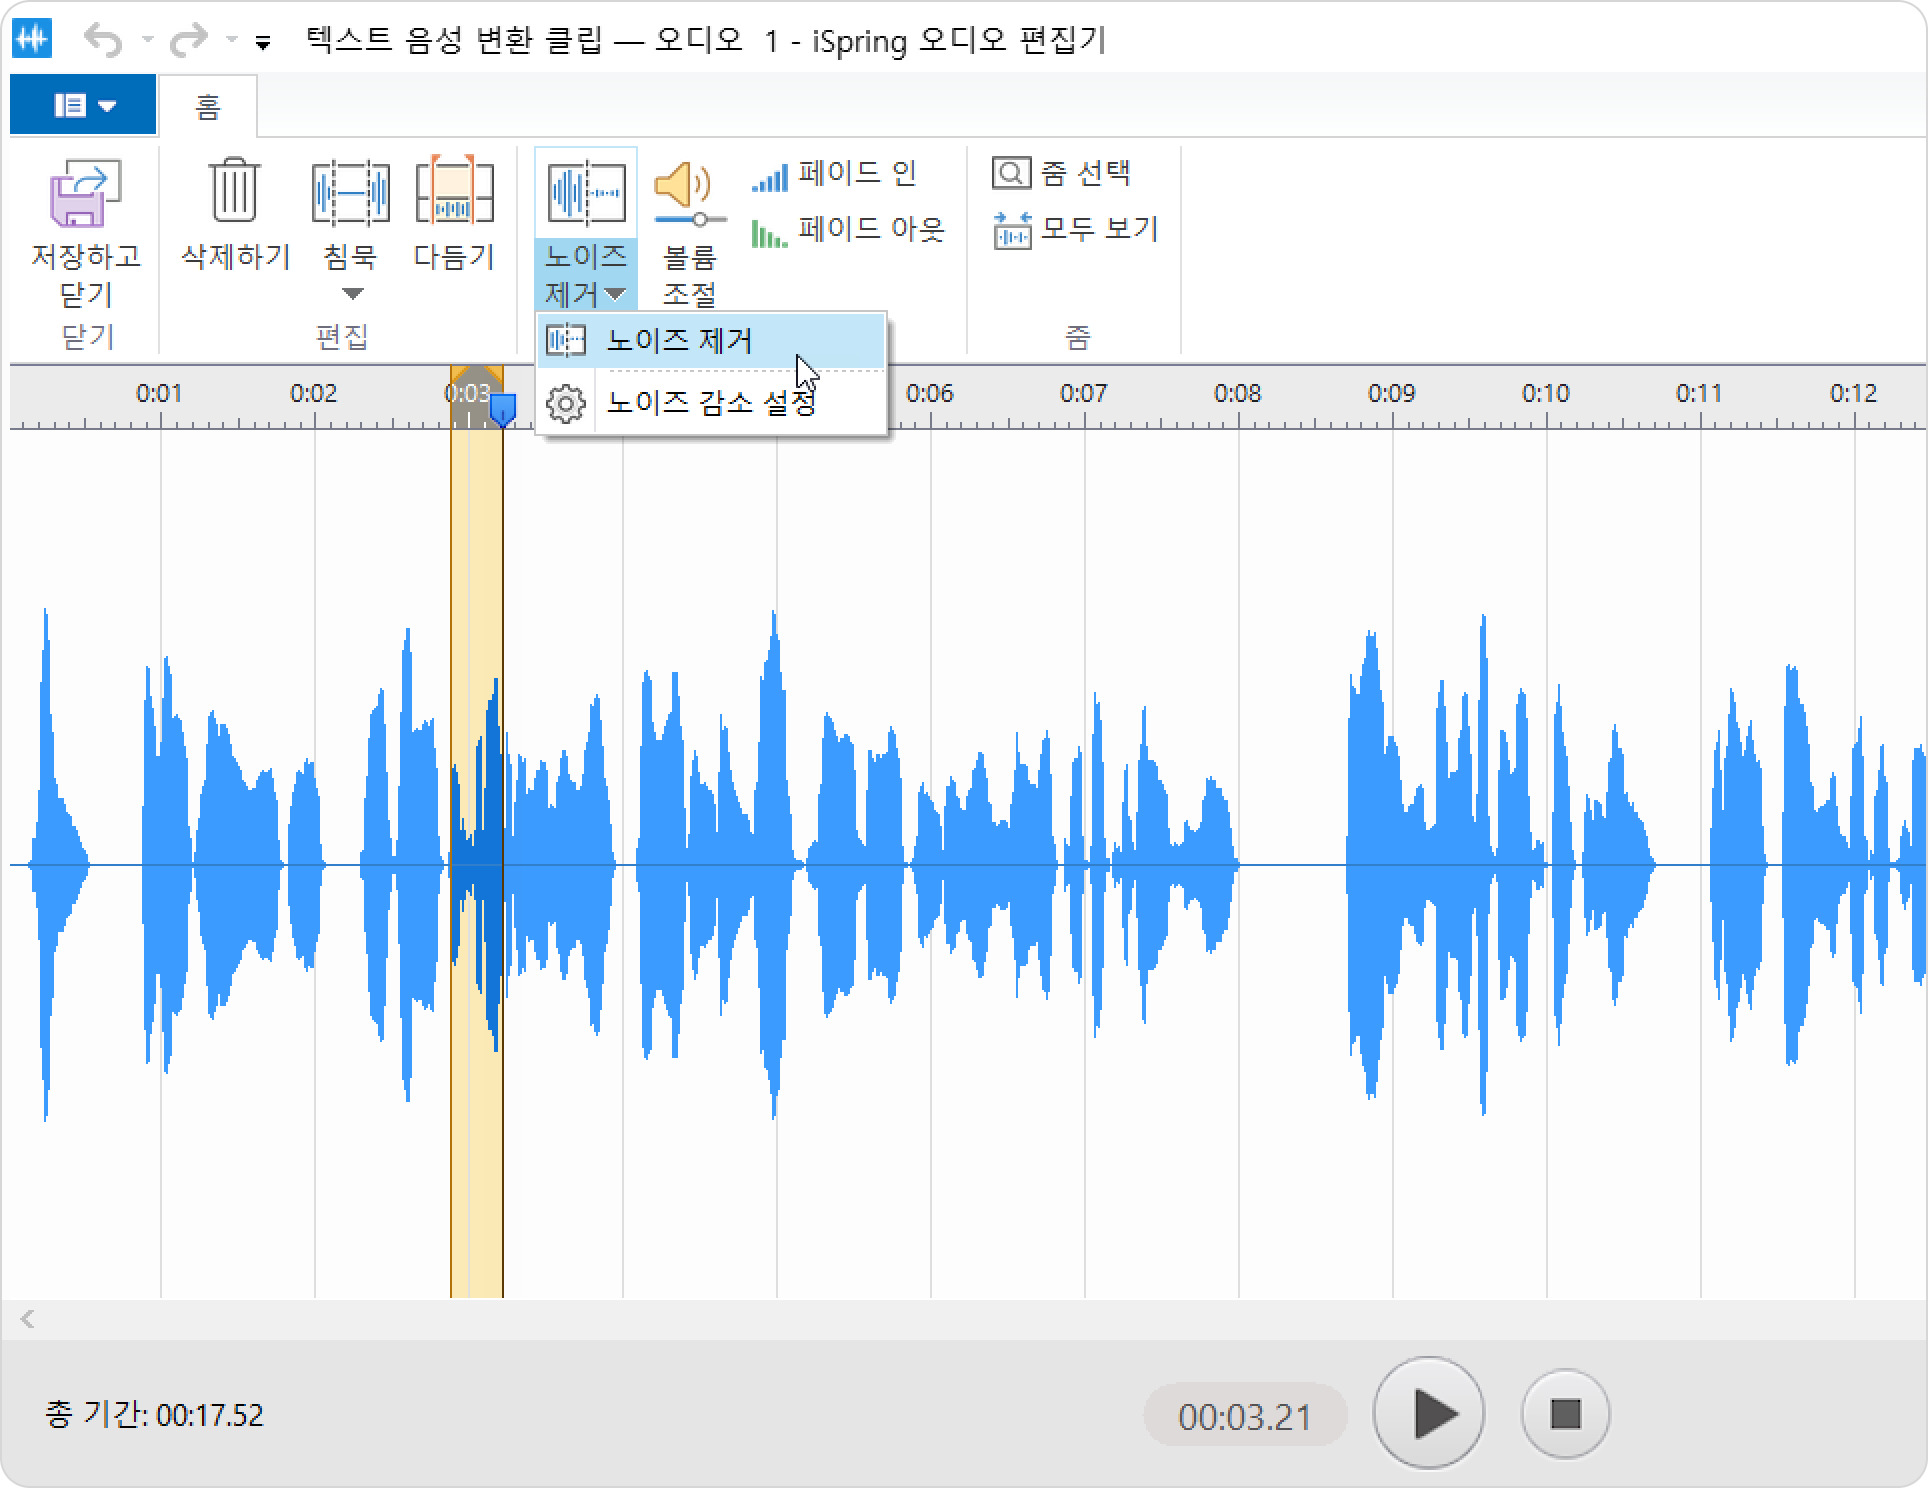Click the 0:07 mark on timeline ruler
The width and height of the screenshot is (1928, 1488).
pyautogui.click(x=1084, y=394)
